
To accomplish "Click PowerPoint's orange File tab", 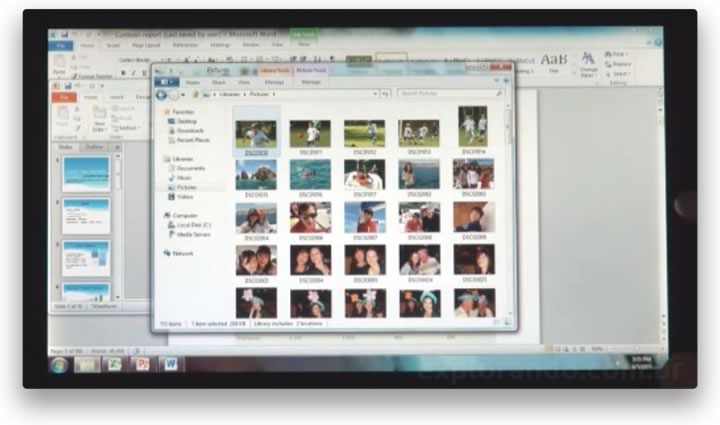I will point(64,97).
